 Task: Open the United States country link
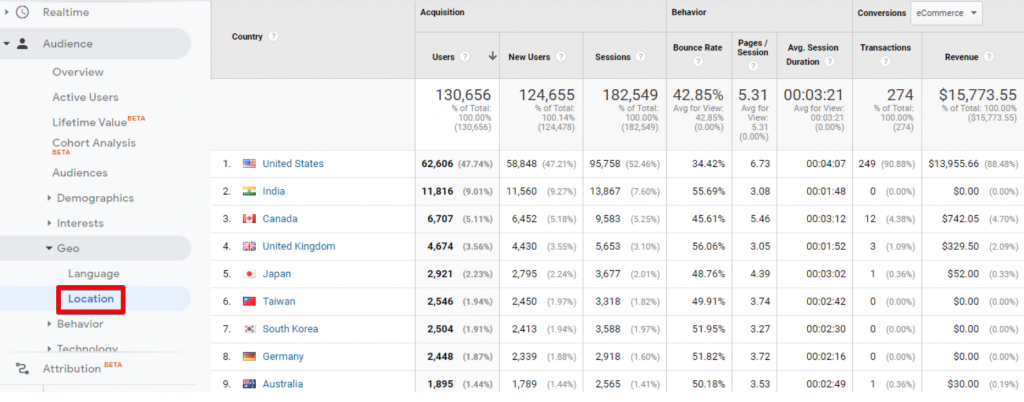tap(293, 164)
